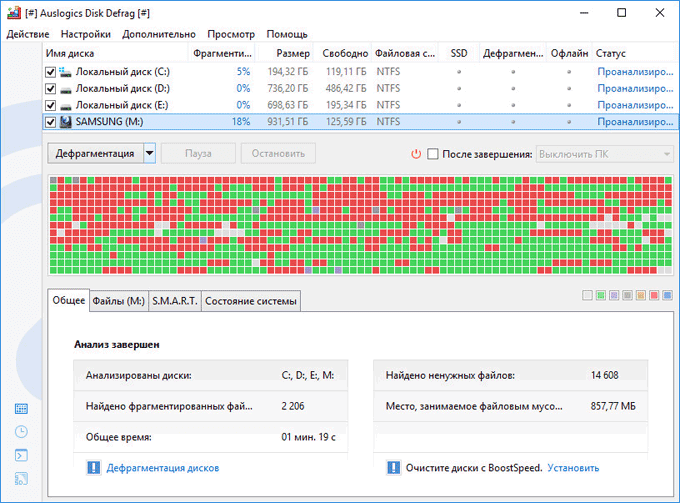Viewport: 680px width, 503px height.
Task: Click the Local Disk (C:) system drive icon
Action: (x=65, y=72)
